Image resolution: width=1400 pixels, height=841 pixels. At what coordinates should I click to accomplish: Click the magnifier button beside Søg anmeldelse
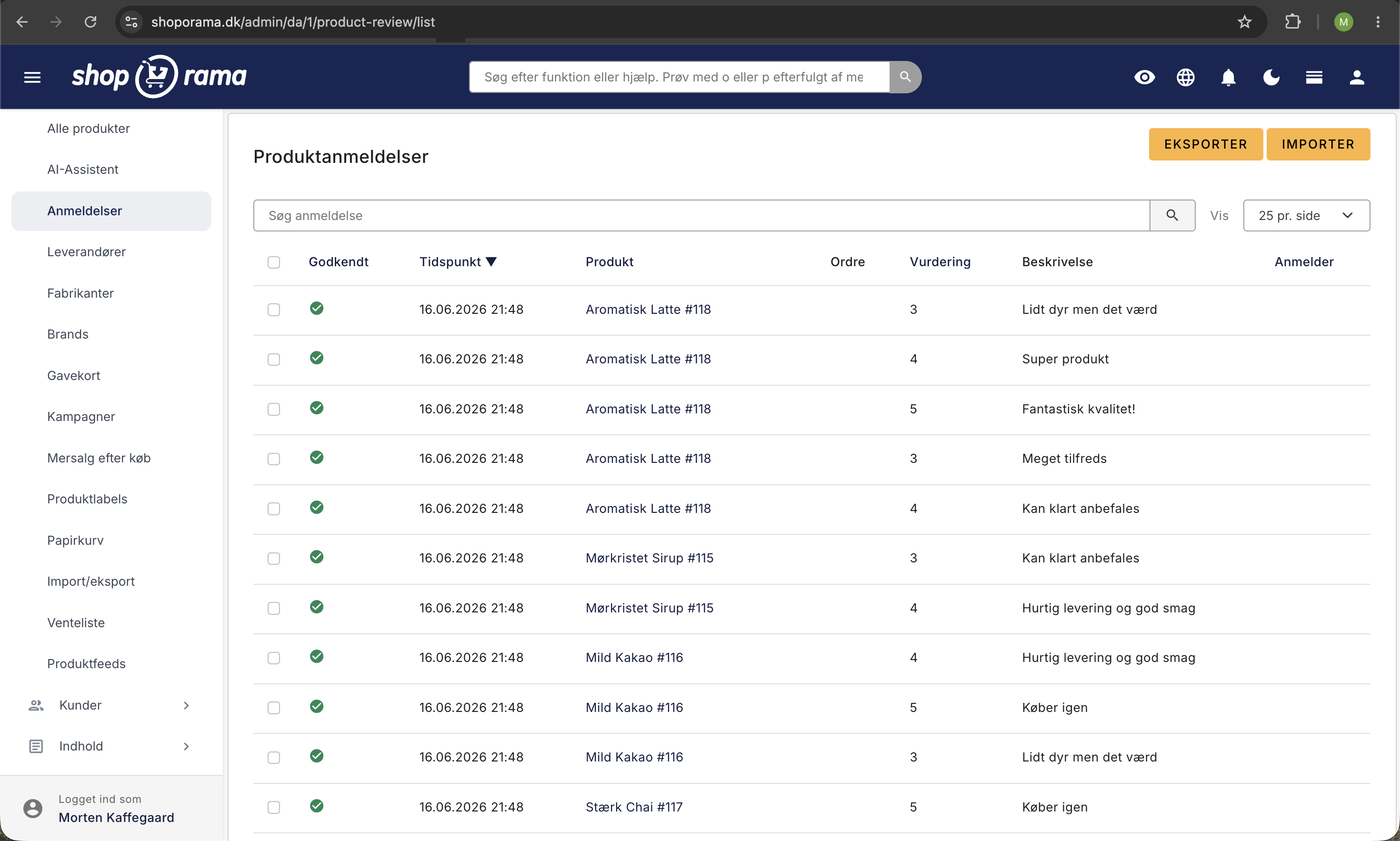click(x=1173, y=216)
